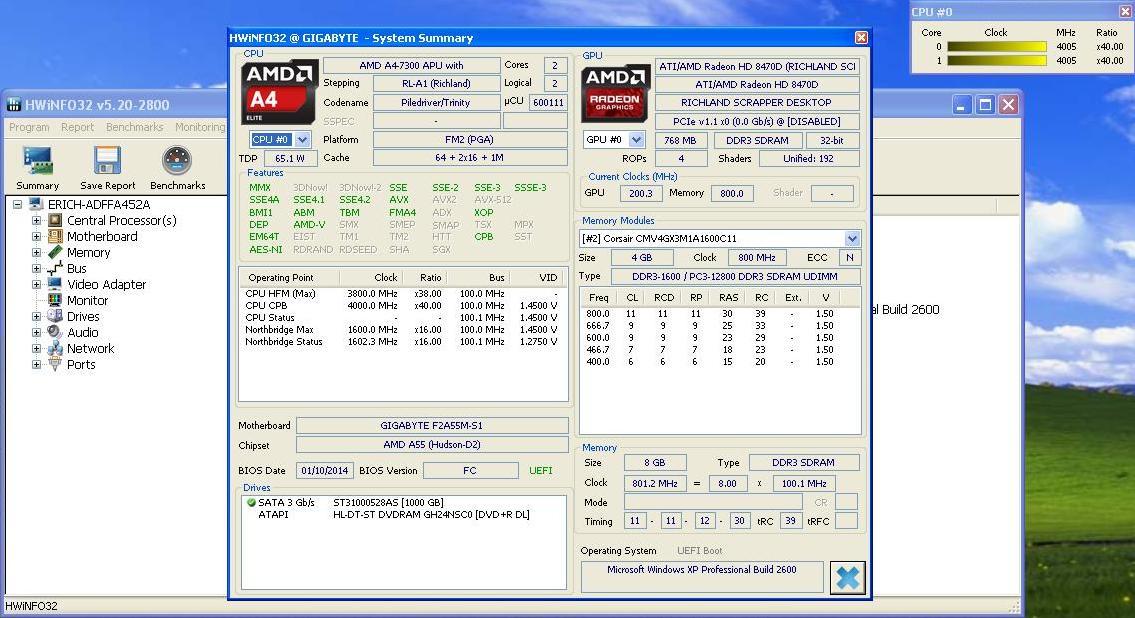Click Core 0 yellow clock bar
The width and height of the screenshot is (1135, 618).
997,46
